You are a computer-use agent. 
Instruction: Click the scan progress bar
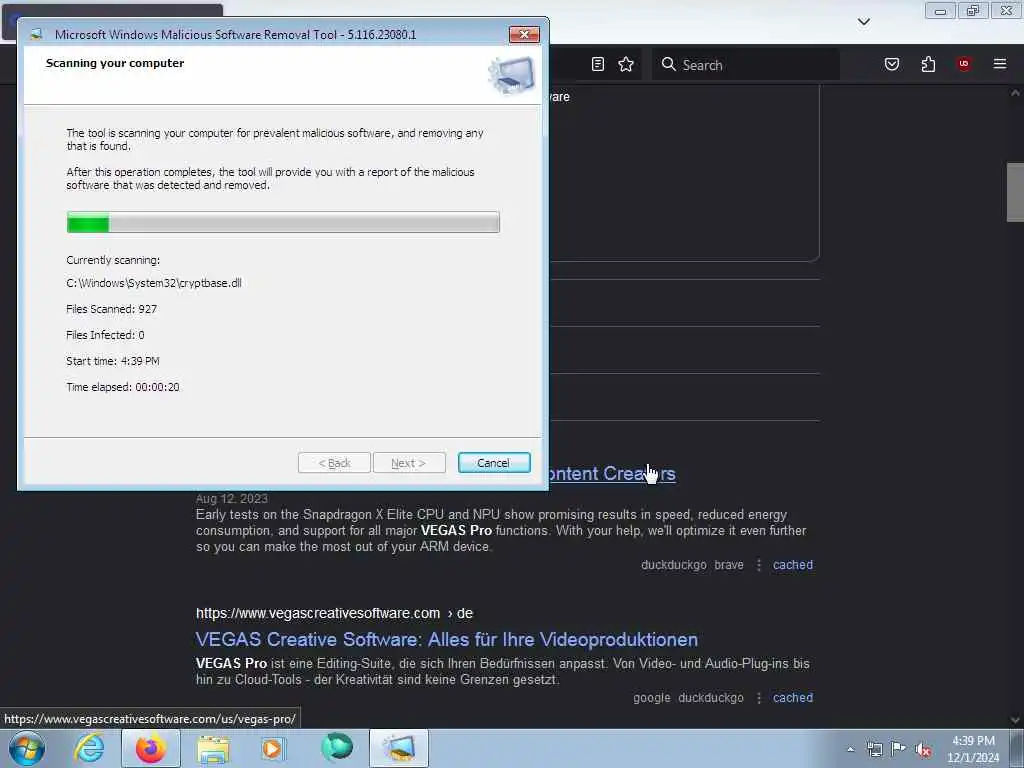(x=283, y=222)
